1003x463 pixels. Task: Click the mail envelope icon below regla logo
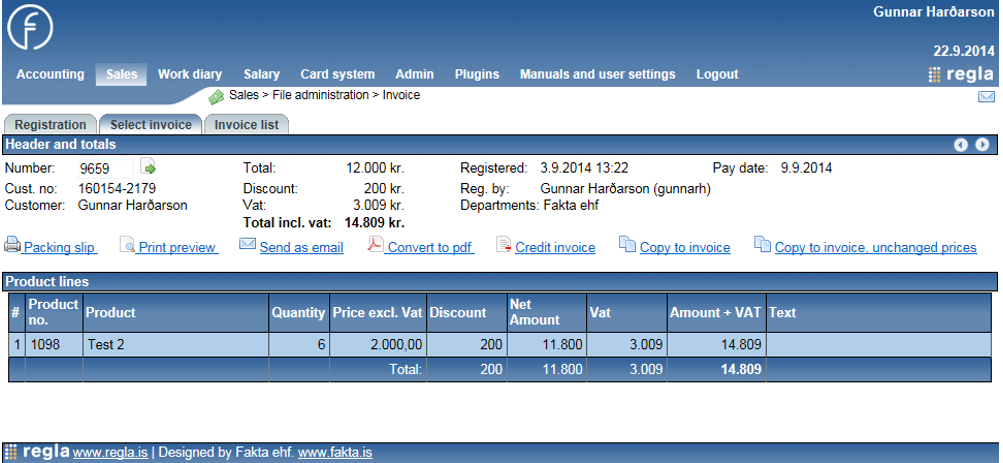coord(986,97)
